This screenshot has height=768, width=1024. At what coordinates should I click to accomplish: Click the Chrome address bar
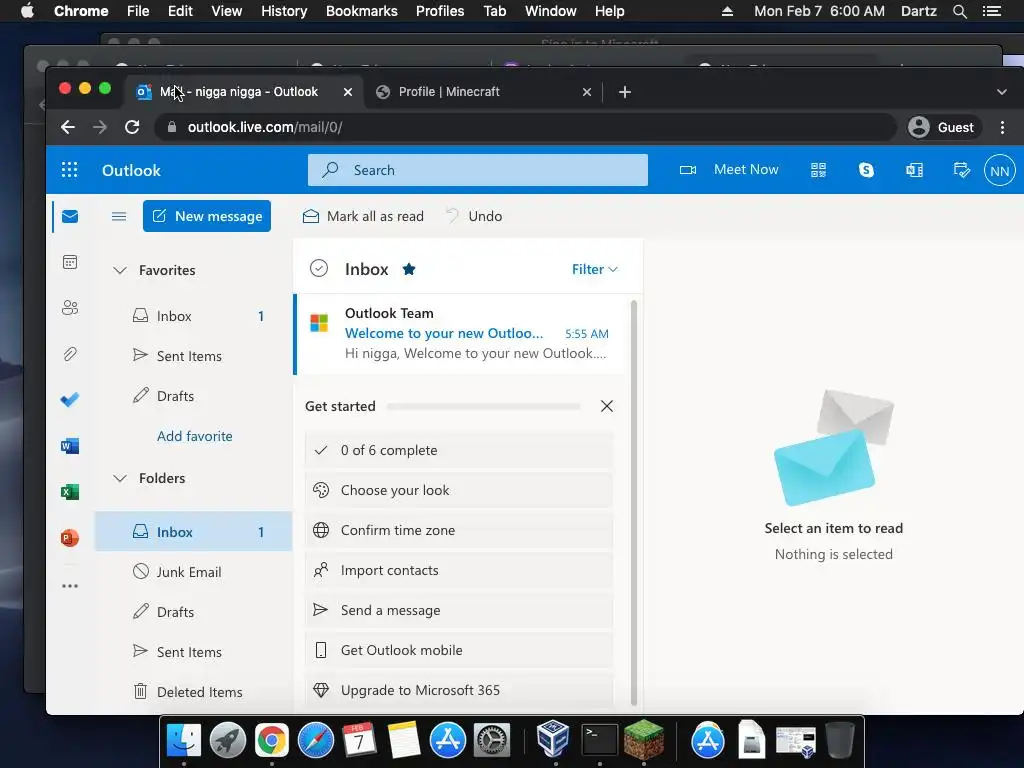pos(526,127)
